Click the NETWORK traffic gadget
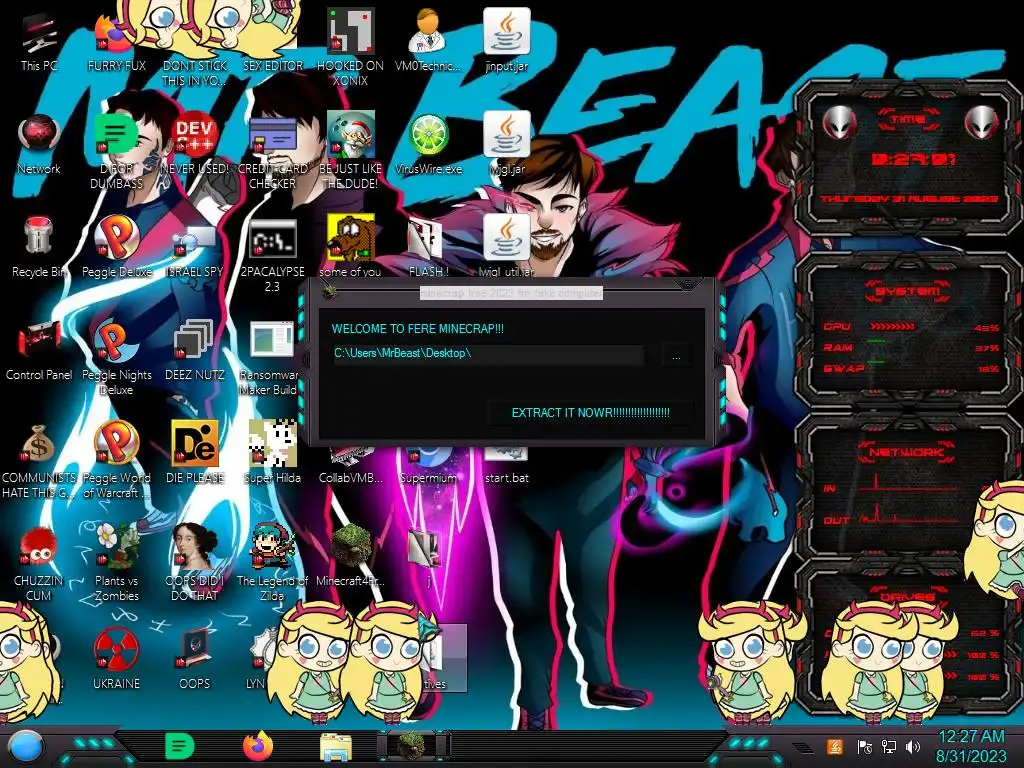 (908, 485)
